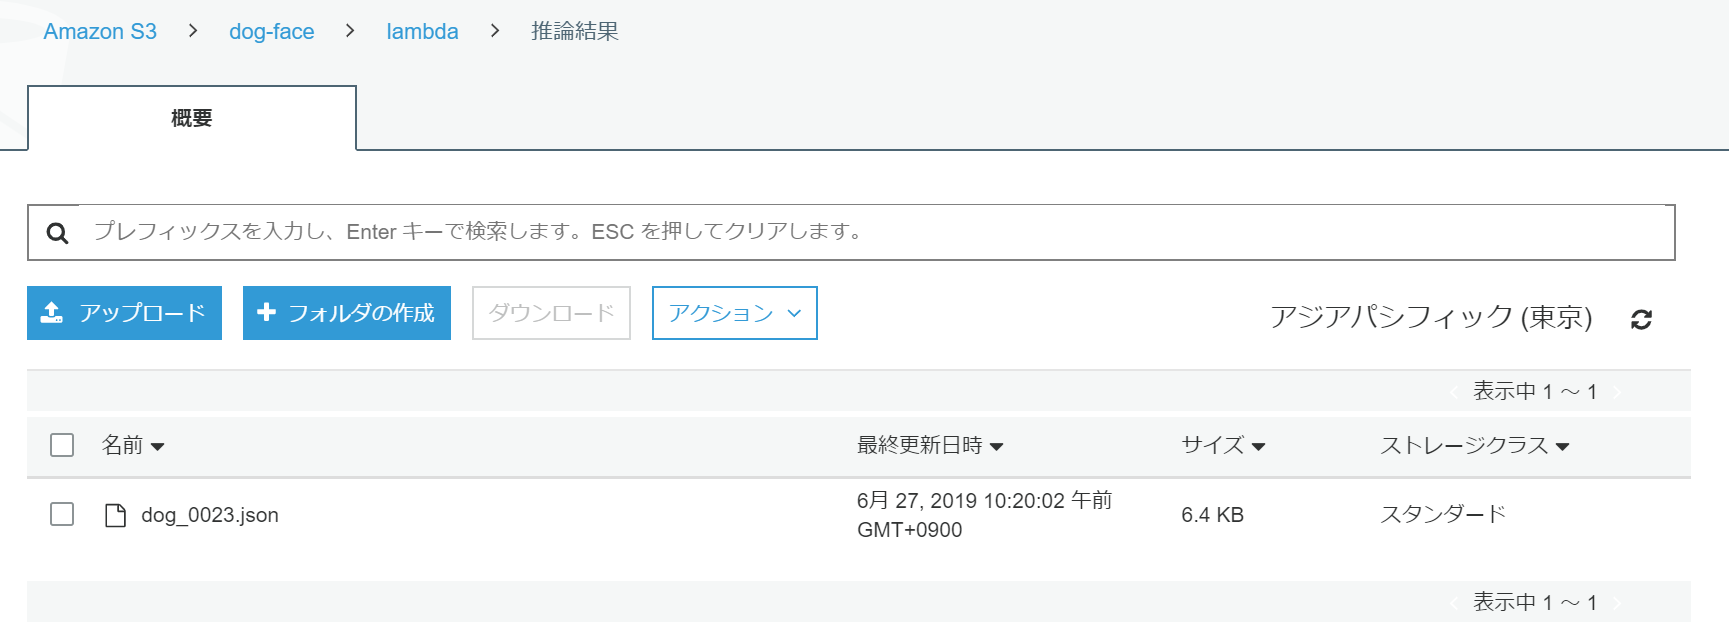The width and height of the screenshot is (1729, 641).
Task: Sort by 最終更新日時 column
Action: pos(929,445)
